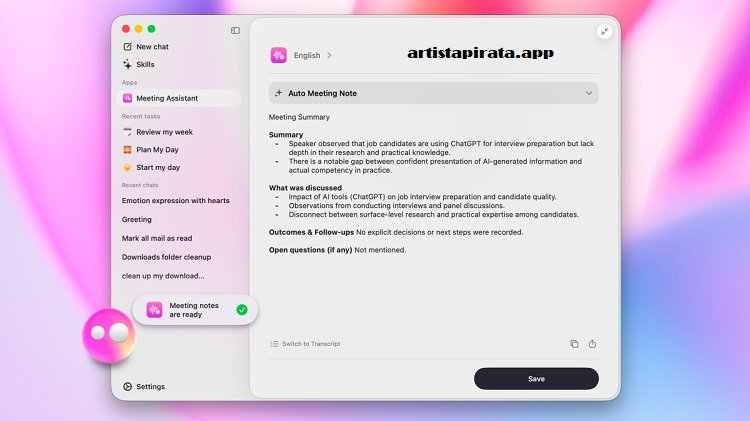Click the Apps section label
This screenshot has width=750, height=421.
(129, 83)
